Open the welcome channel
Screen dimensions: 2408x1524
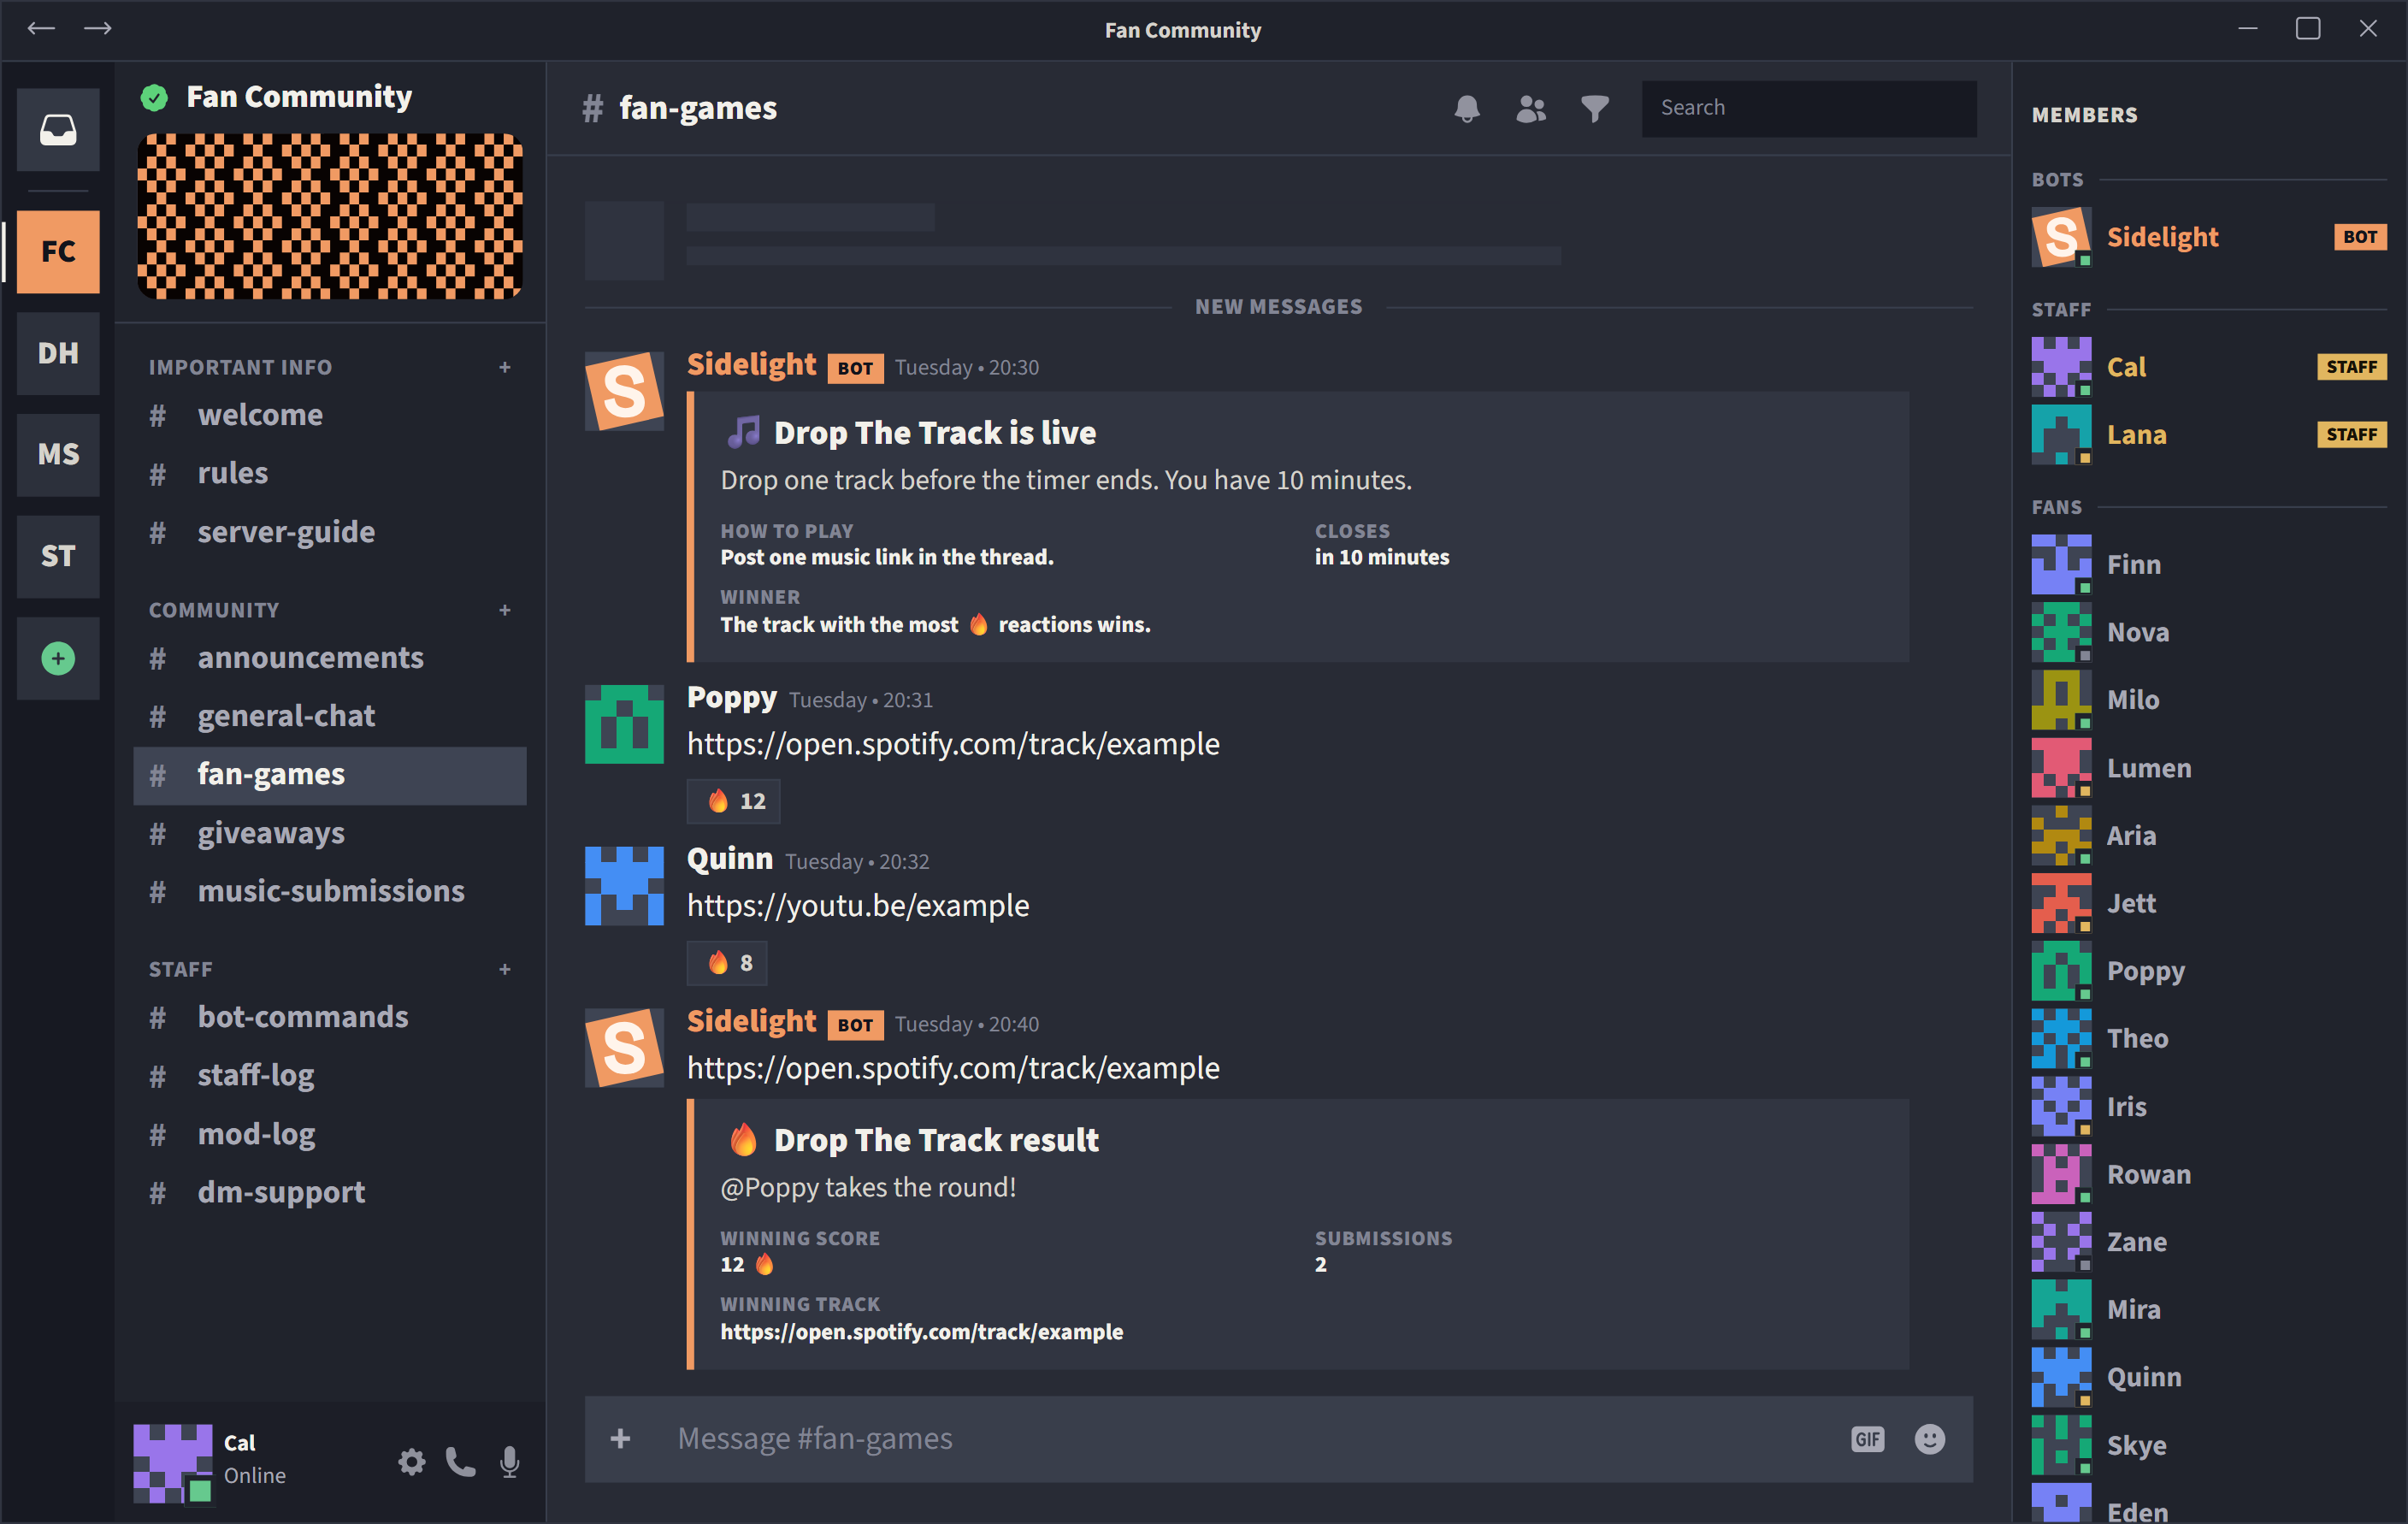pyautogui.click(x=330, y=415)
